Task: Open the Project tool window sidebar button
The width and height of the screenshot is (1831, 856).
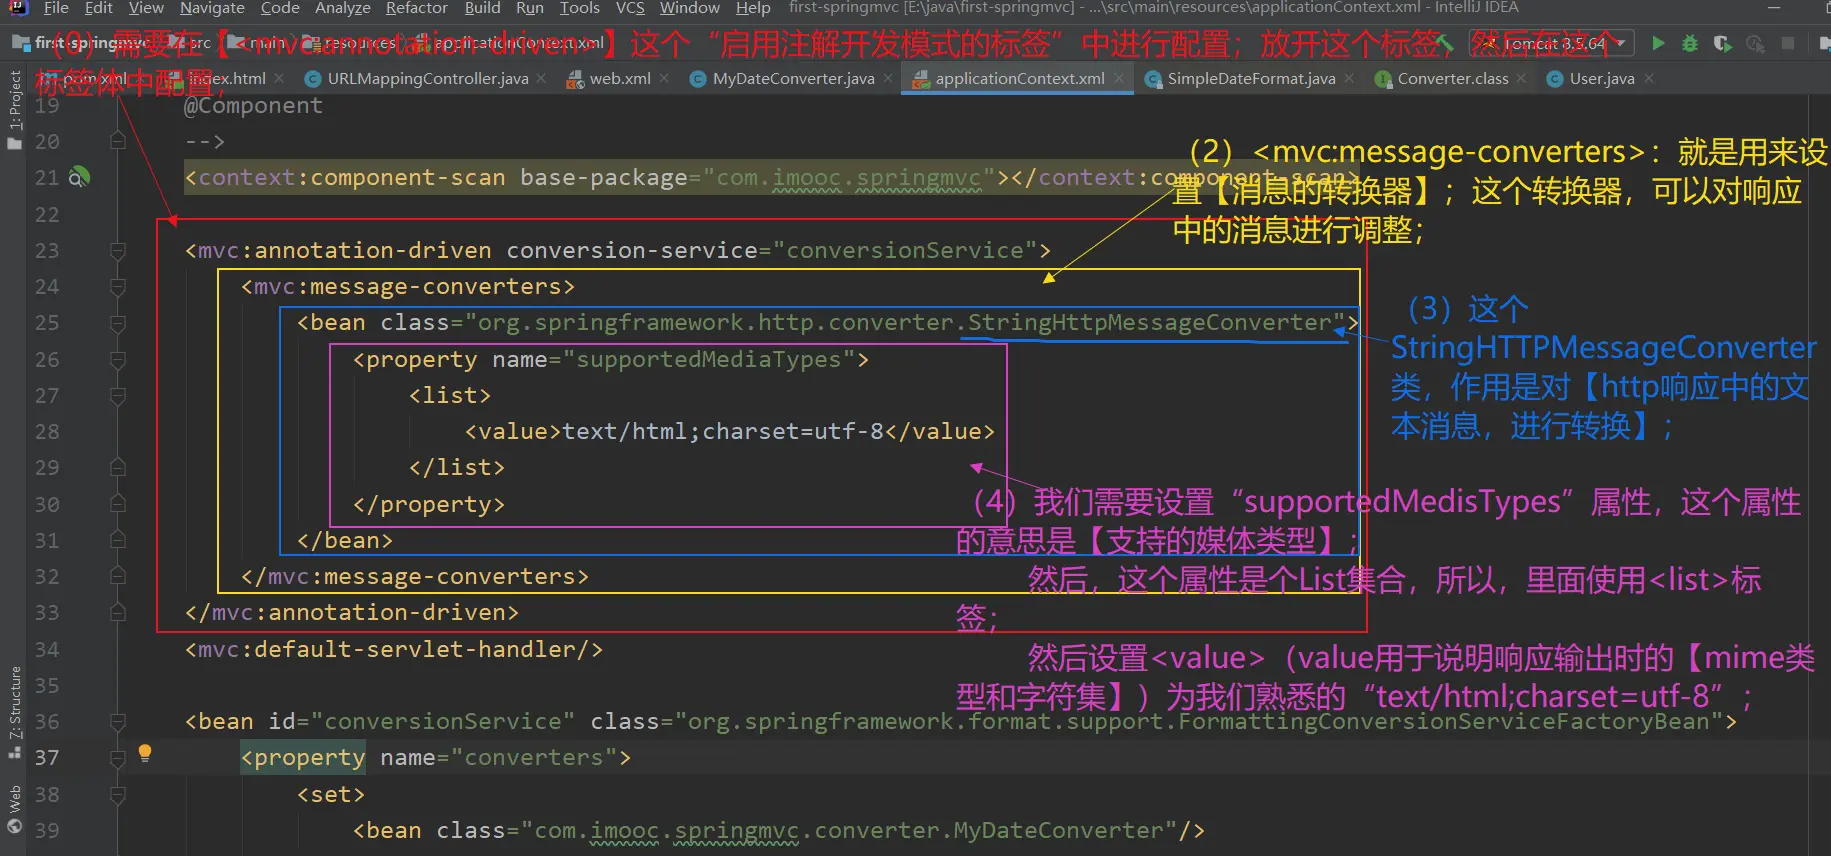Action: [x=14, y=108]
